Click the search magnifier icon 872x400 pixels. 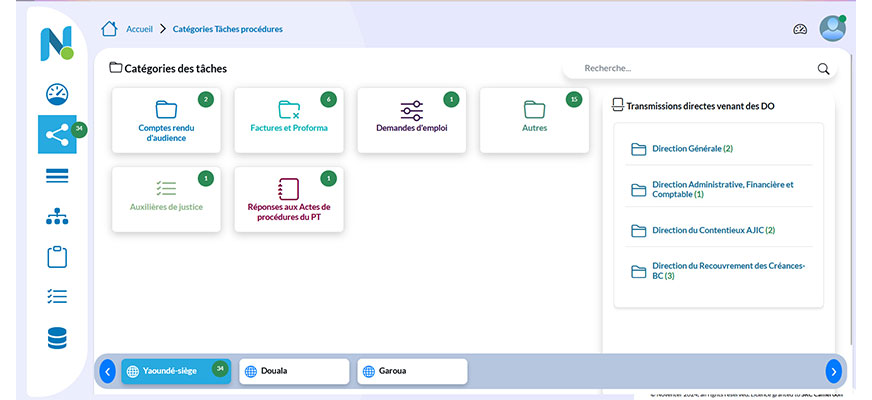(823, 69)
